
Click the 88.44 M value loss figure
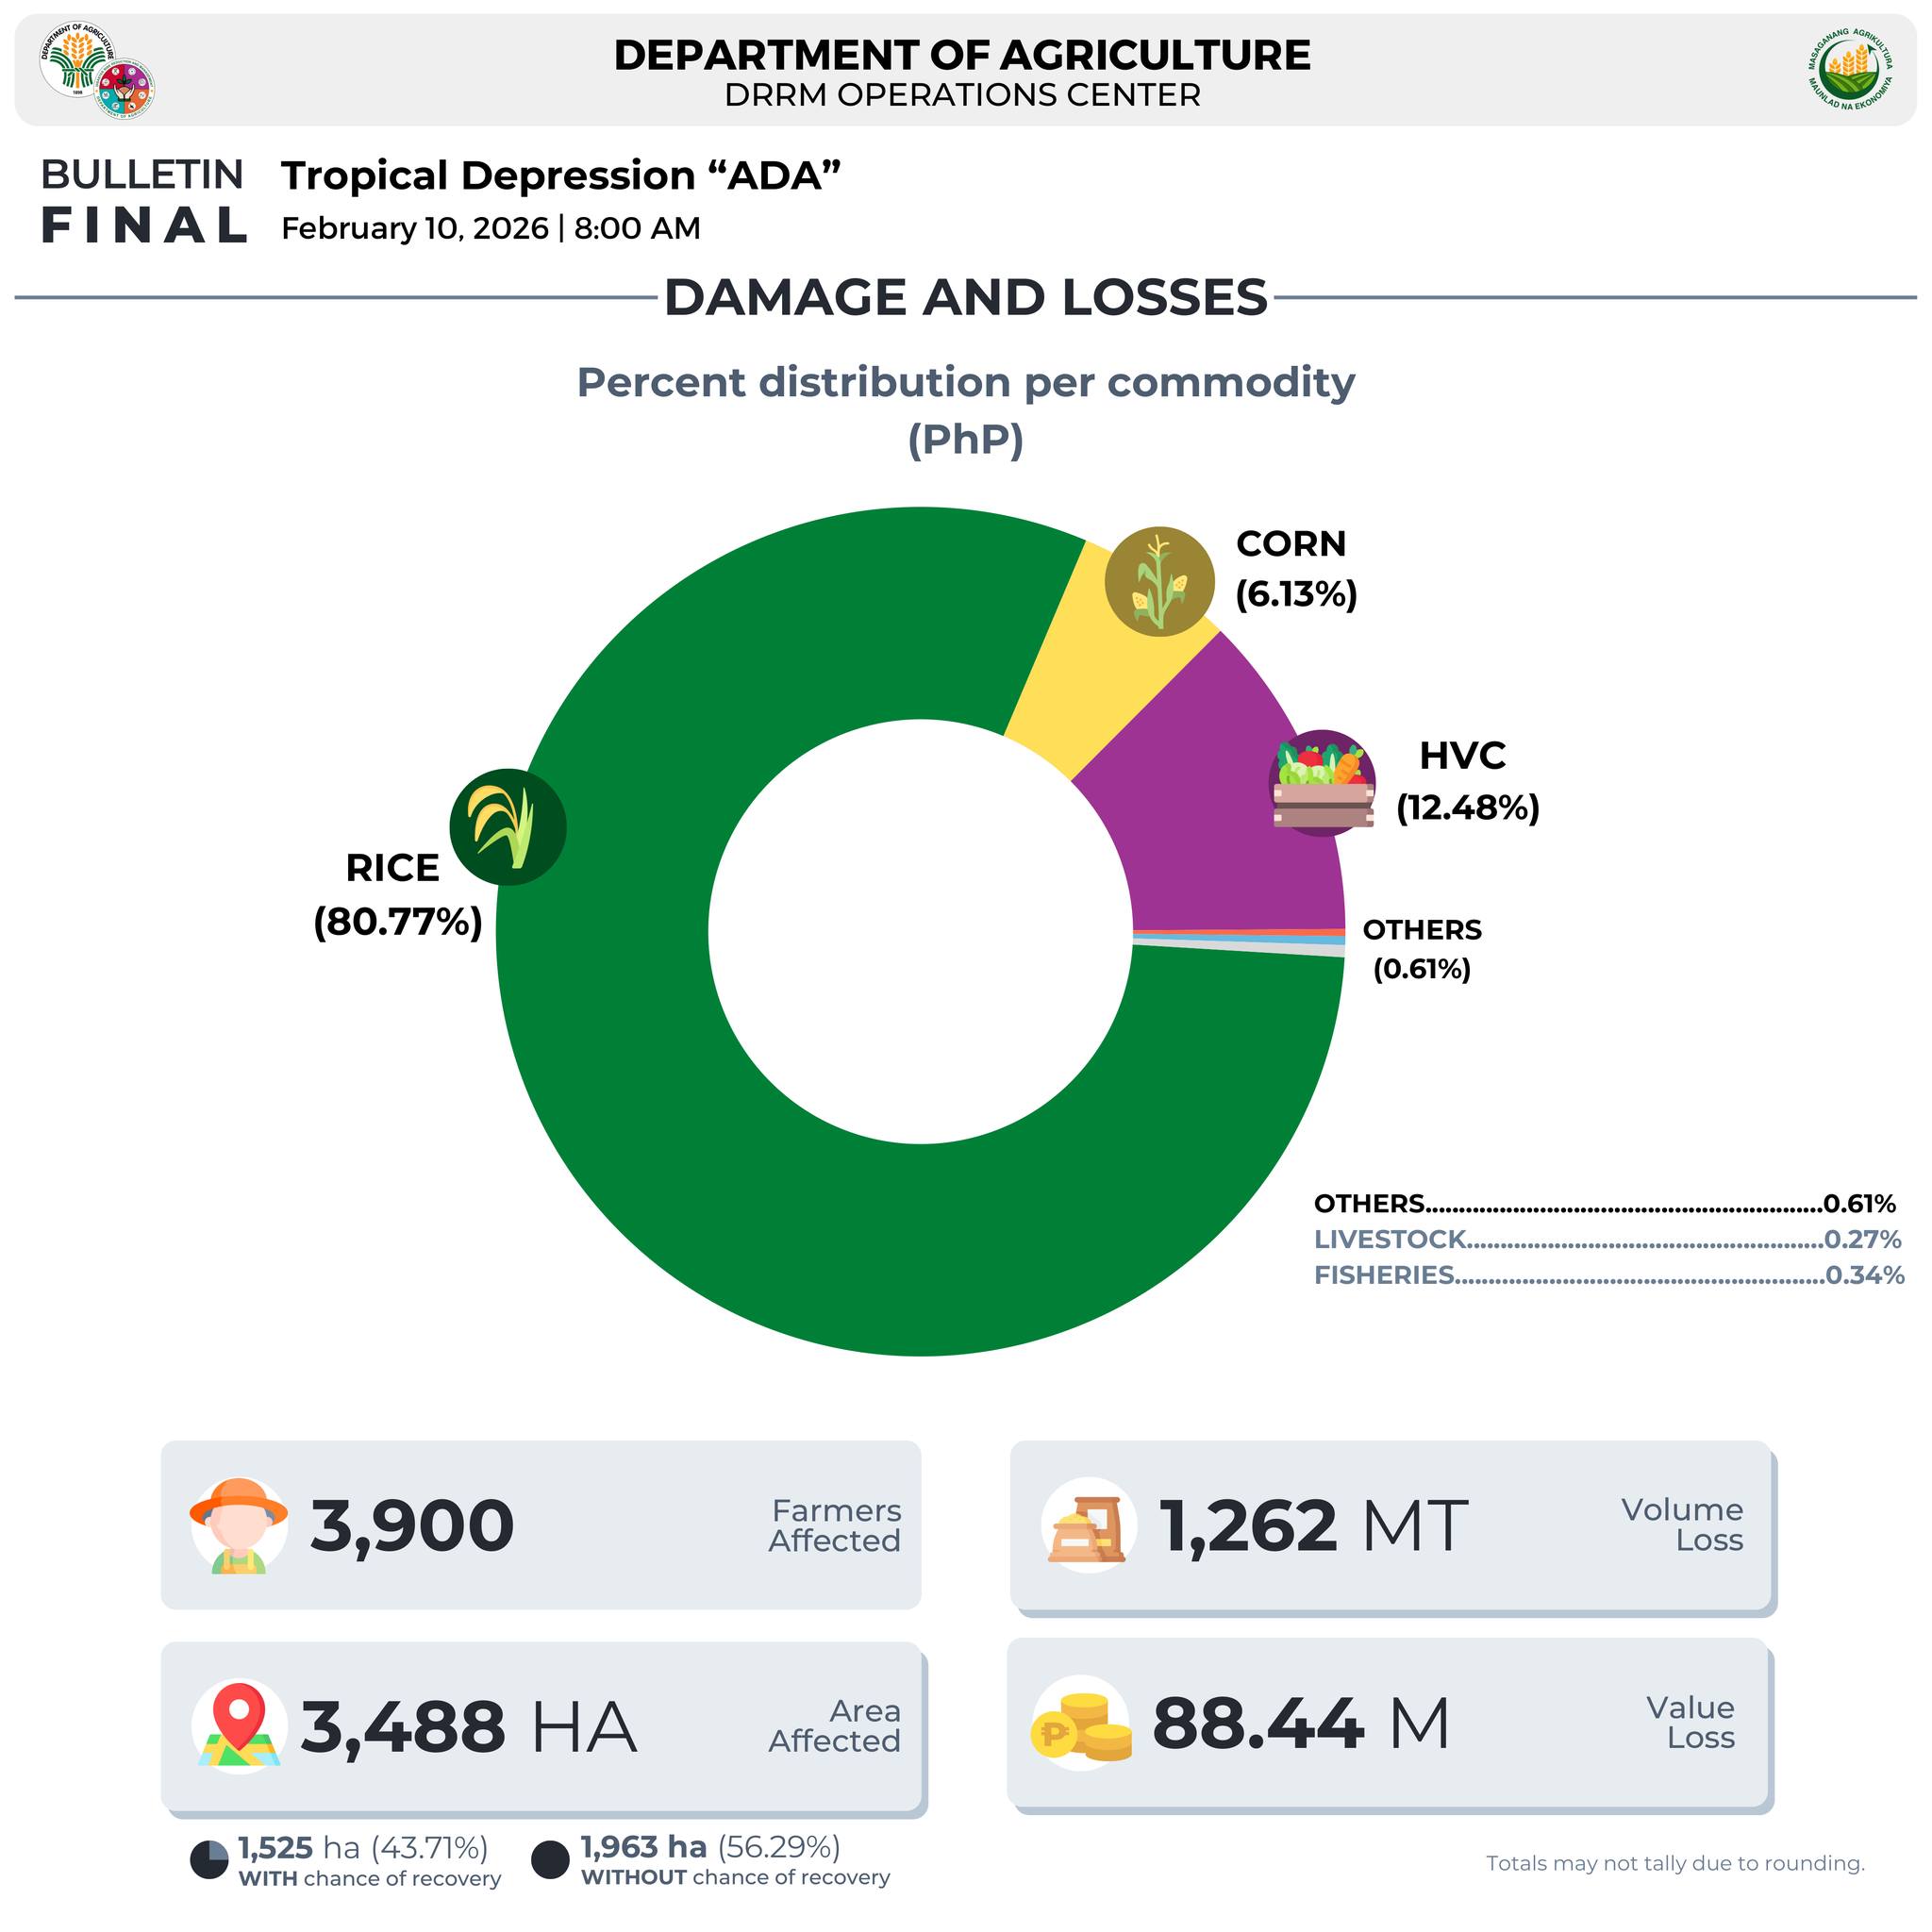pos(1301,1724)
